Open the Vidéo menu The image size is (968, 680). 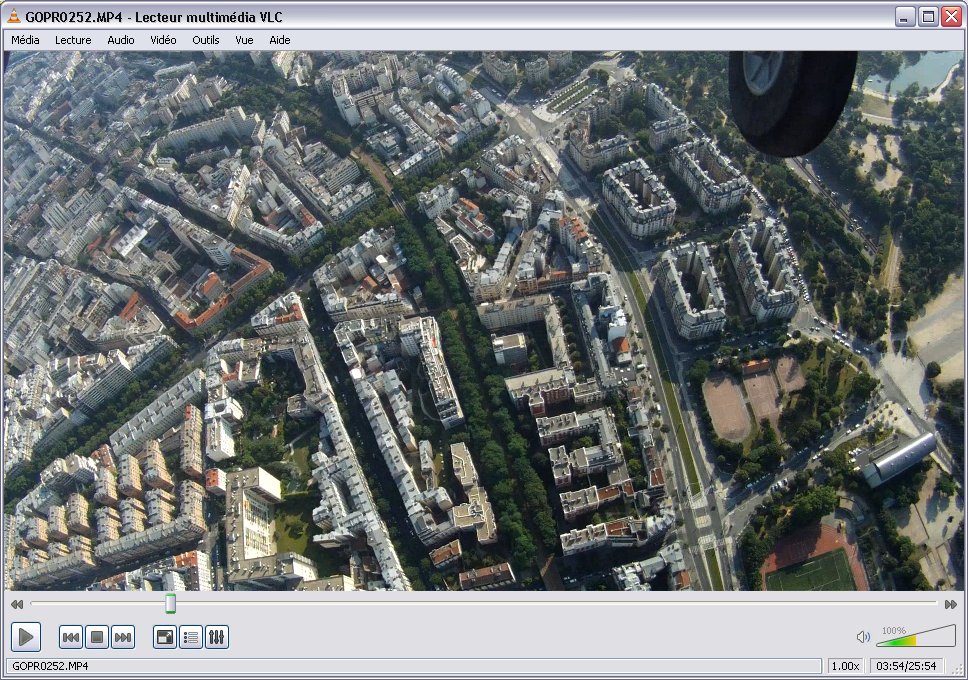click(163, 40)
